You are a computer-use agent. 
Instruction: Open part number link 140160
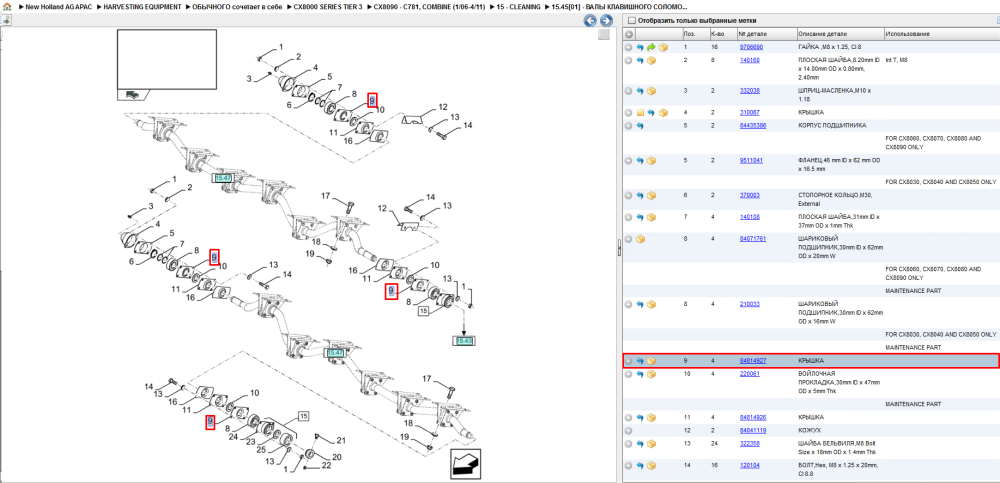749,60
